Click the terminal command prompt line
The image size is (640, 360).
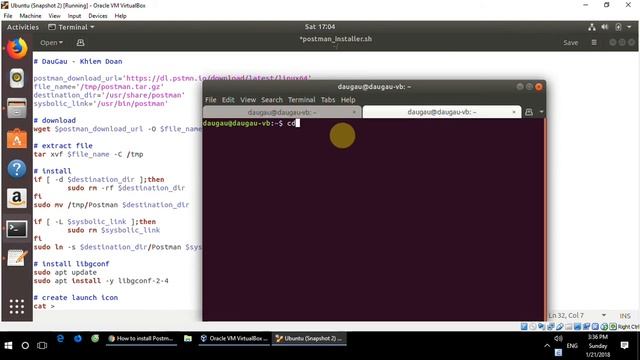coord(251,123)
